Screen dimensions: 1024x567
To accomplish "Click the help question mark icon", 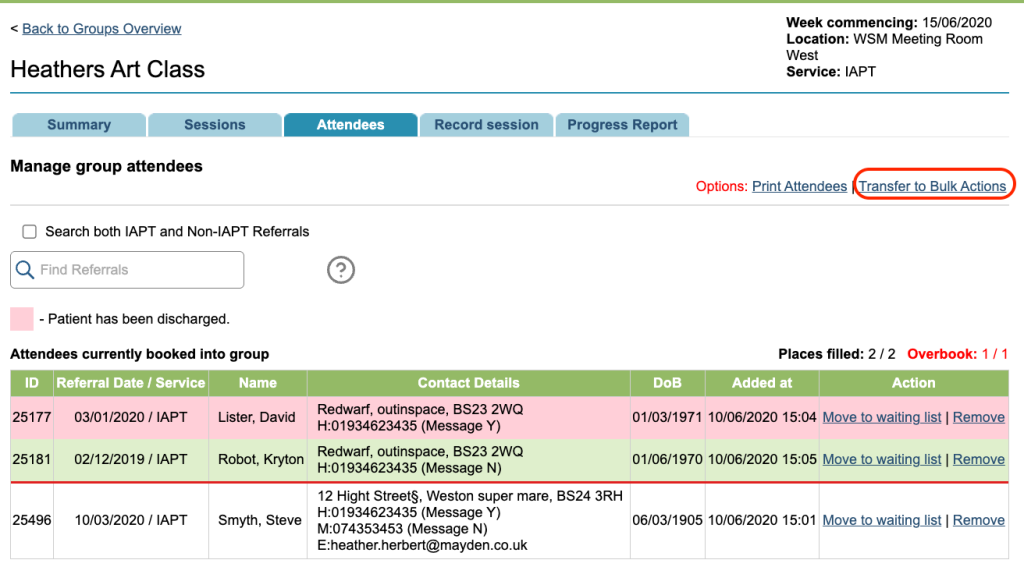I will (341, 270).
